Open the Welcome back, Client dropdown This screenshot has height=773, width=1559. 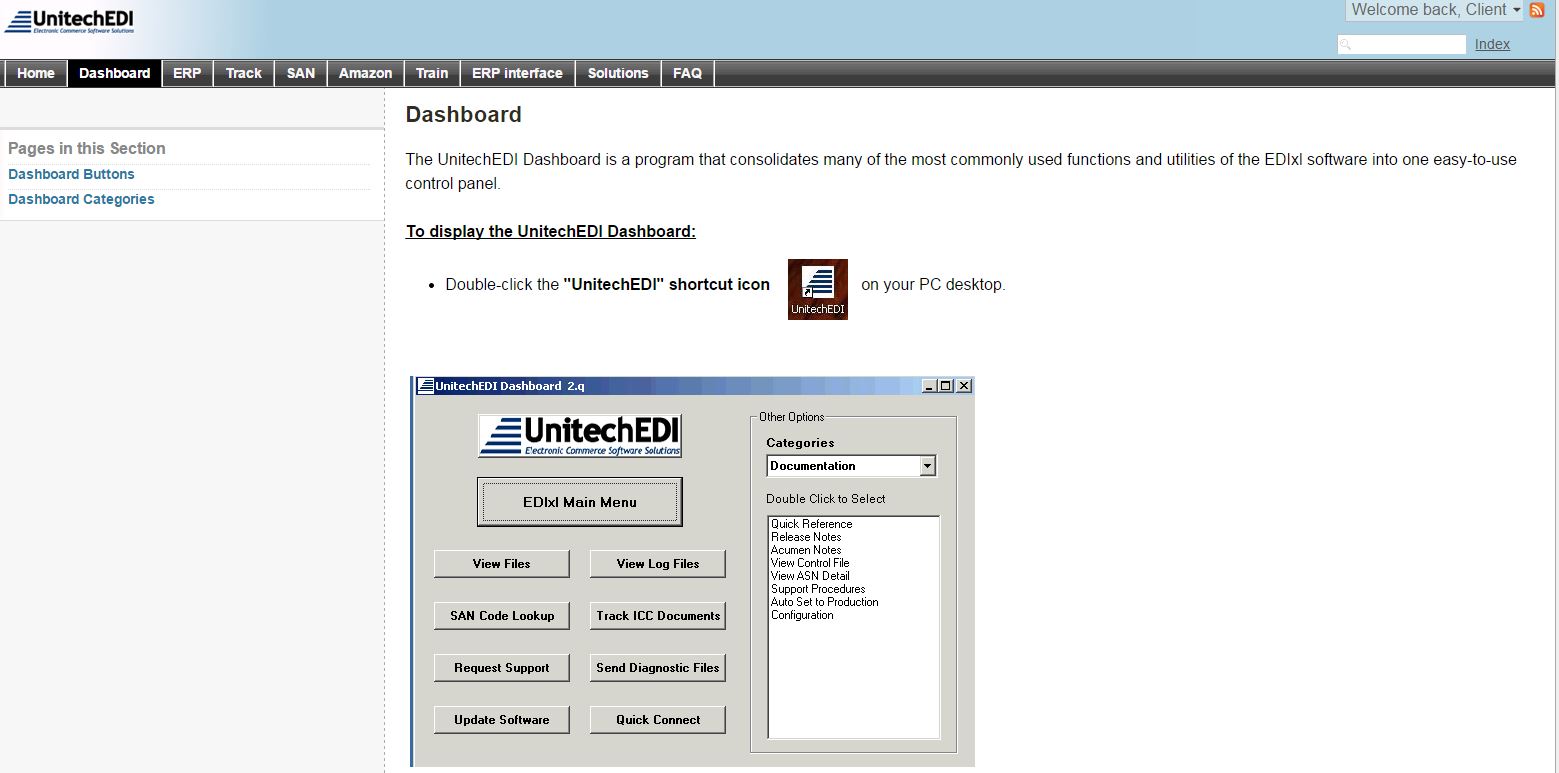point(1436,10)
